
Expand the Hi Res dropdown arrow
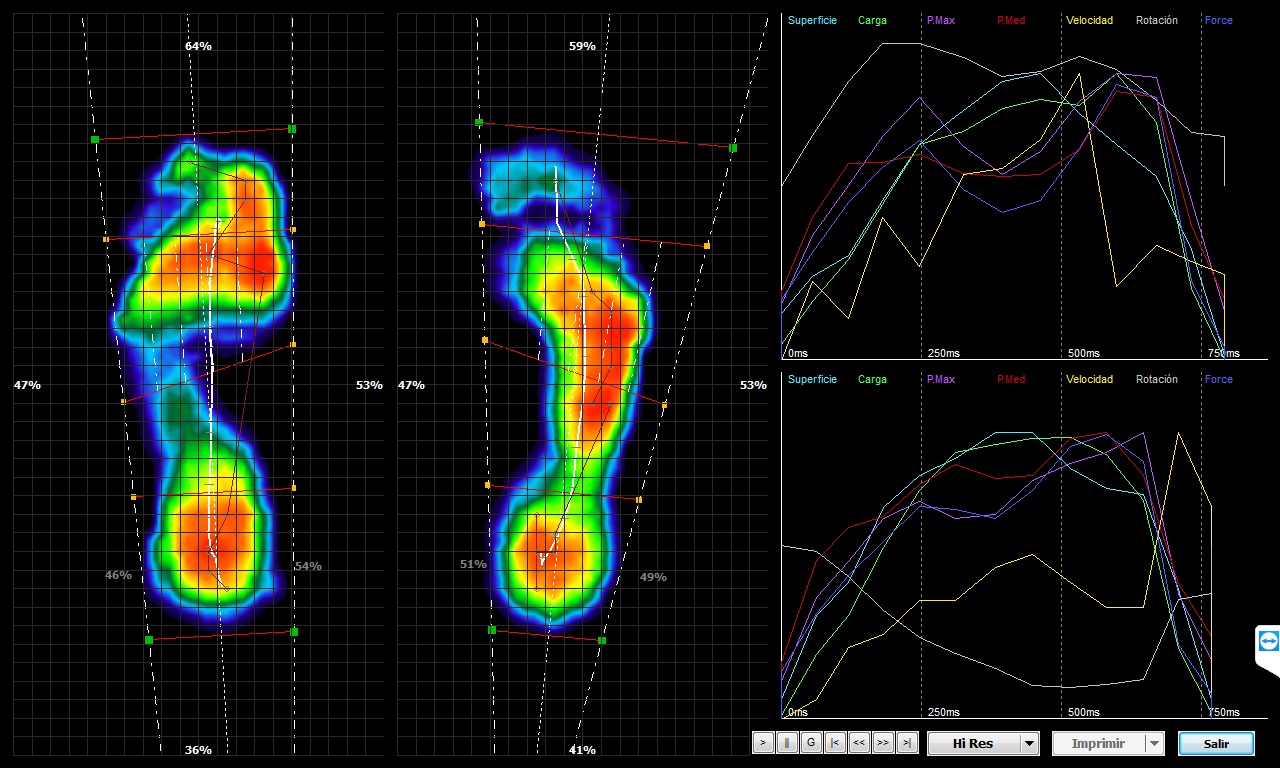1028,744
